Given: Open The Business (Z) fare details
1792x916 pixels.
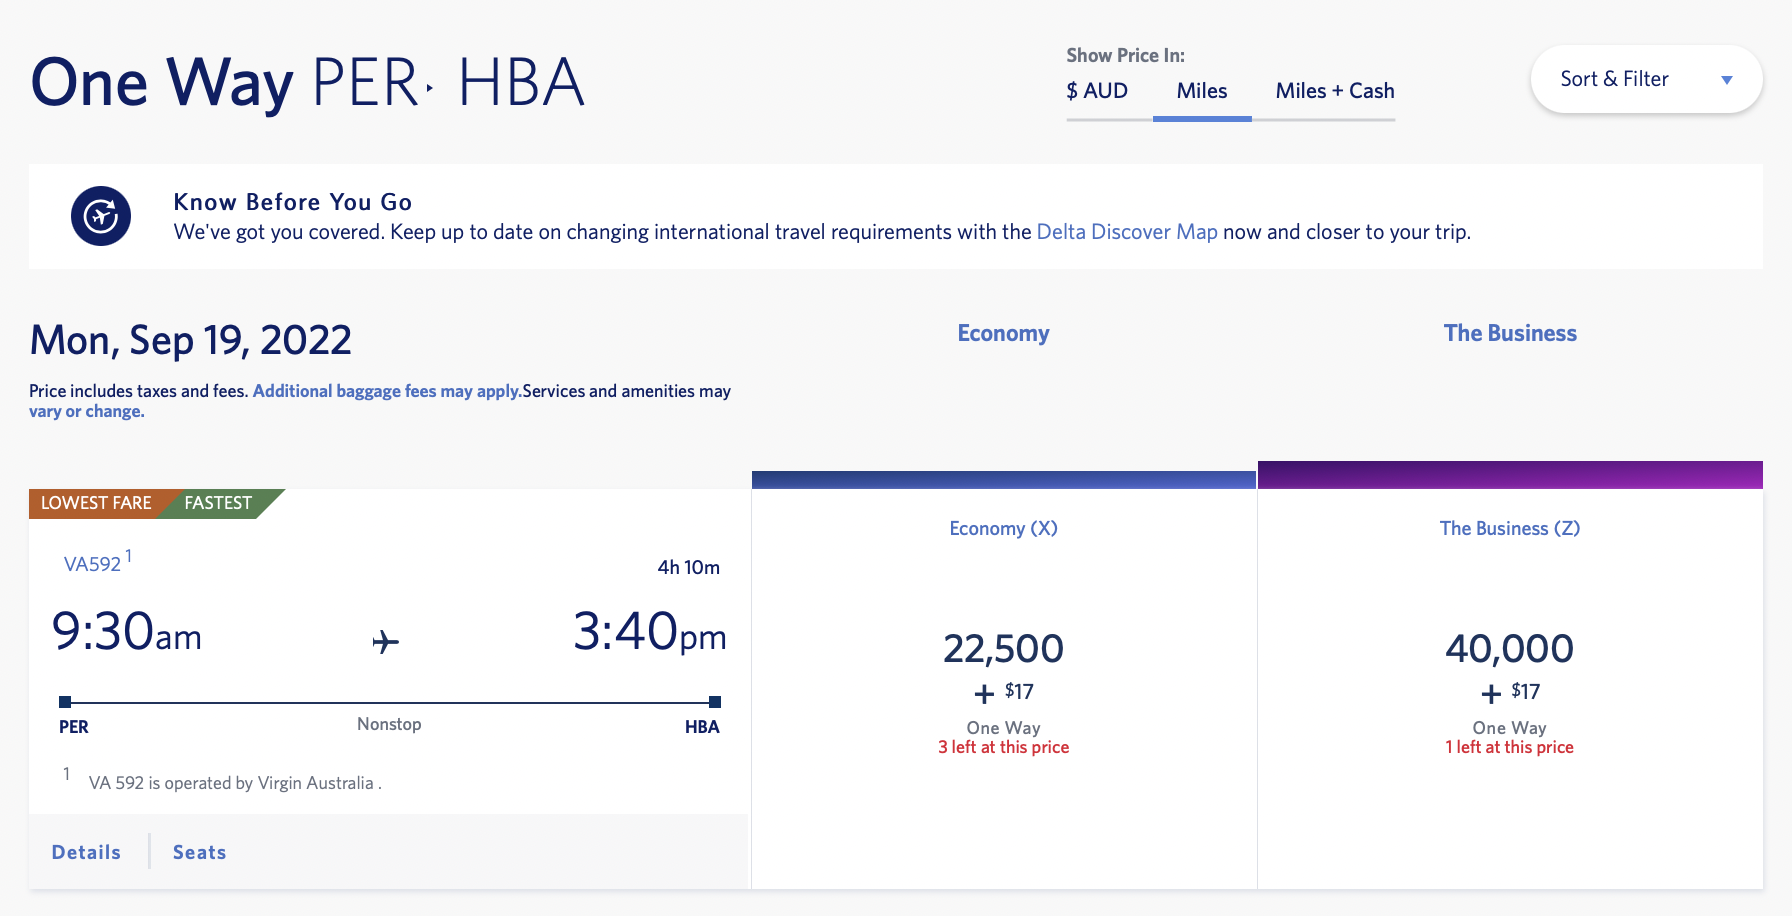Looking at the screenshot, I should (x=1510, y=528).
